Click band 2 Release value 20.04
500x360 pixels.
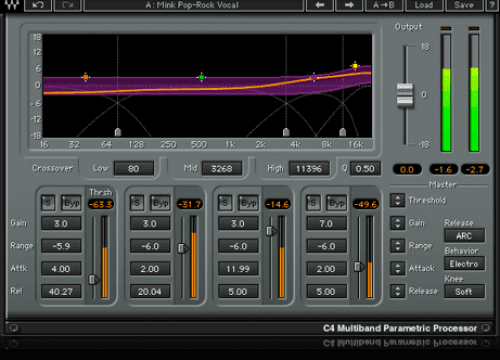[x=150, y=291]
